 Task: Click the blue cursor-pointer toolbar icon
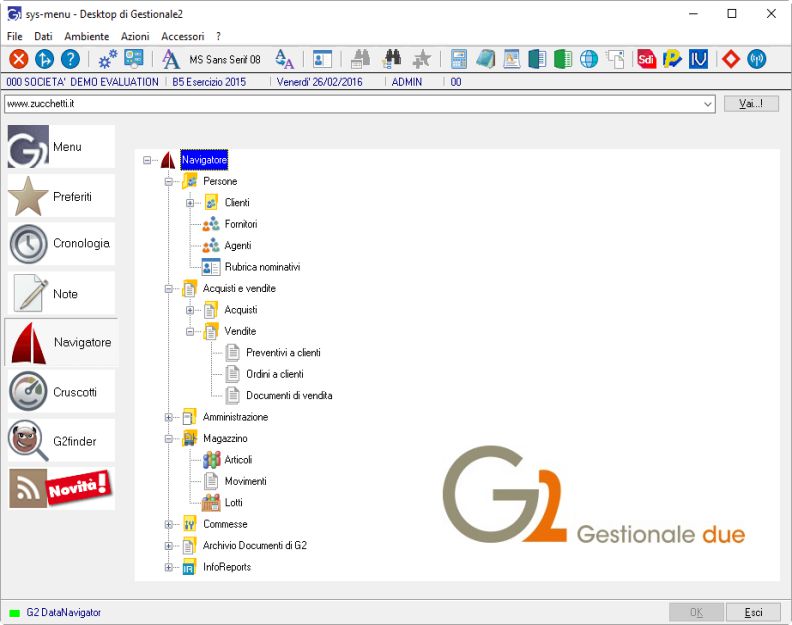click(44, 60)
